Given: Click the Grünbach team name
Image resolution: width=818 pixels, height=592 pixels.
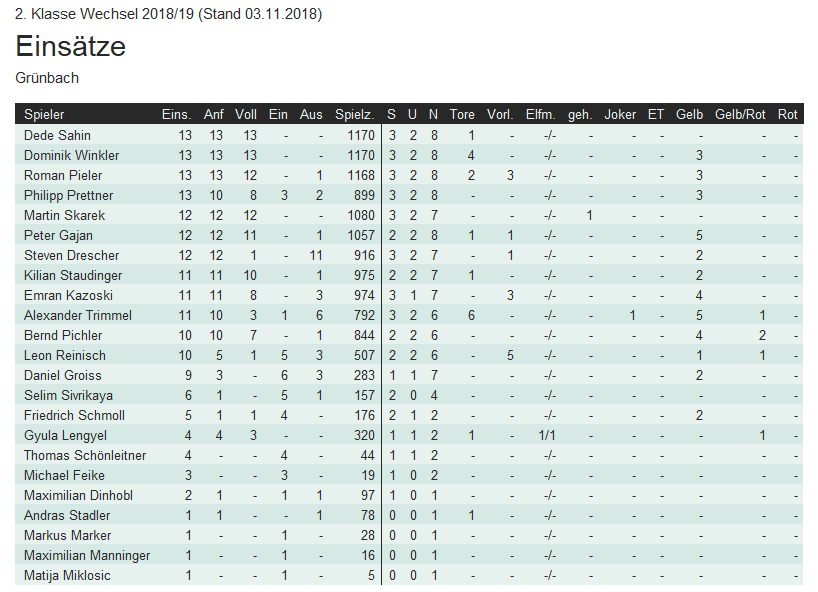Looking at the screenshot, I should point(47,77).
